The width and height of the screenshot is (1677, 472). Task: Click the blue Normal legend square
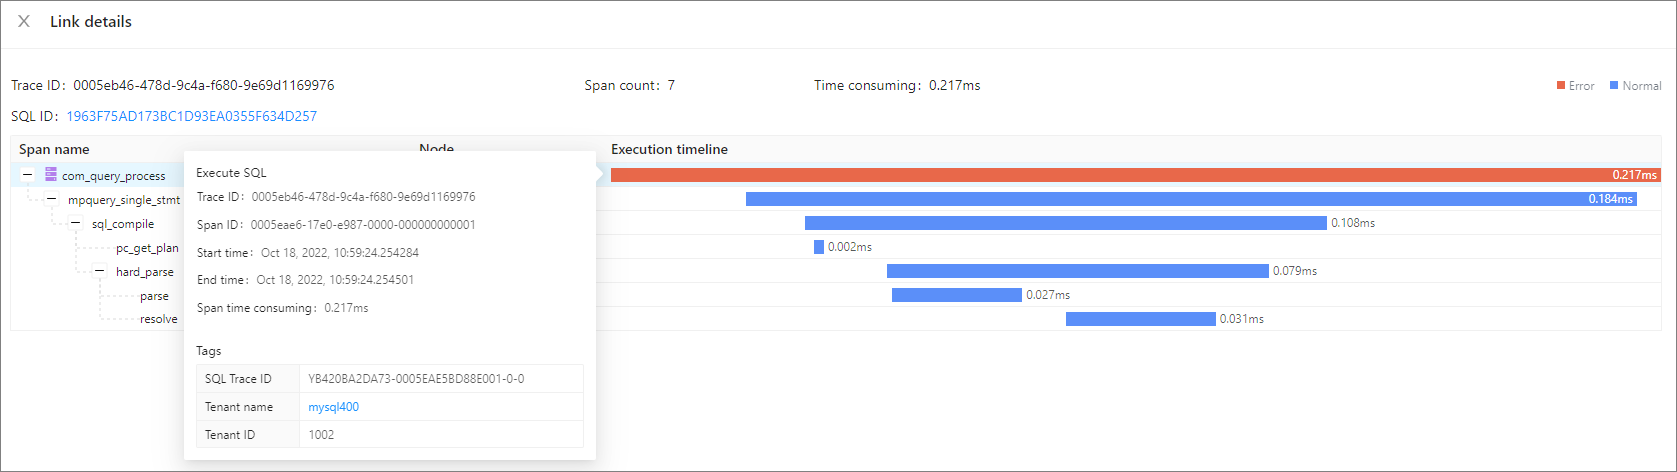click(x=1614, y=86)
